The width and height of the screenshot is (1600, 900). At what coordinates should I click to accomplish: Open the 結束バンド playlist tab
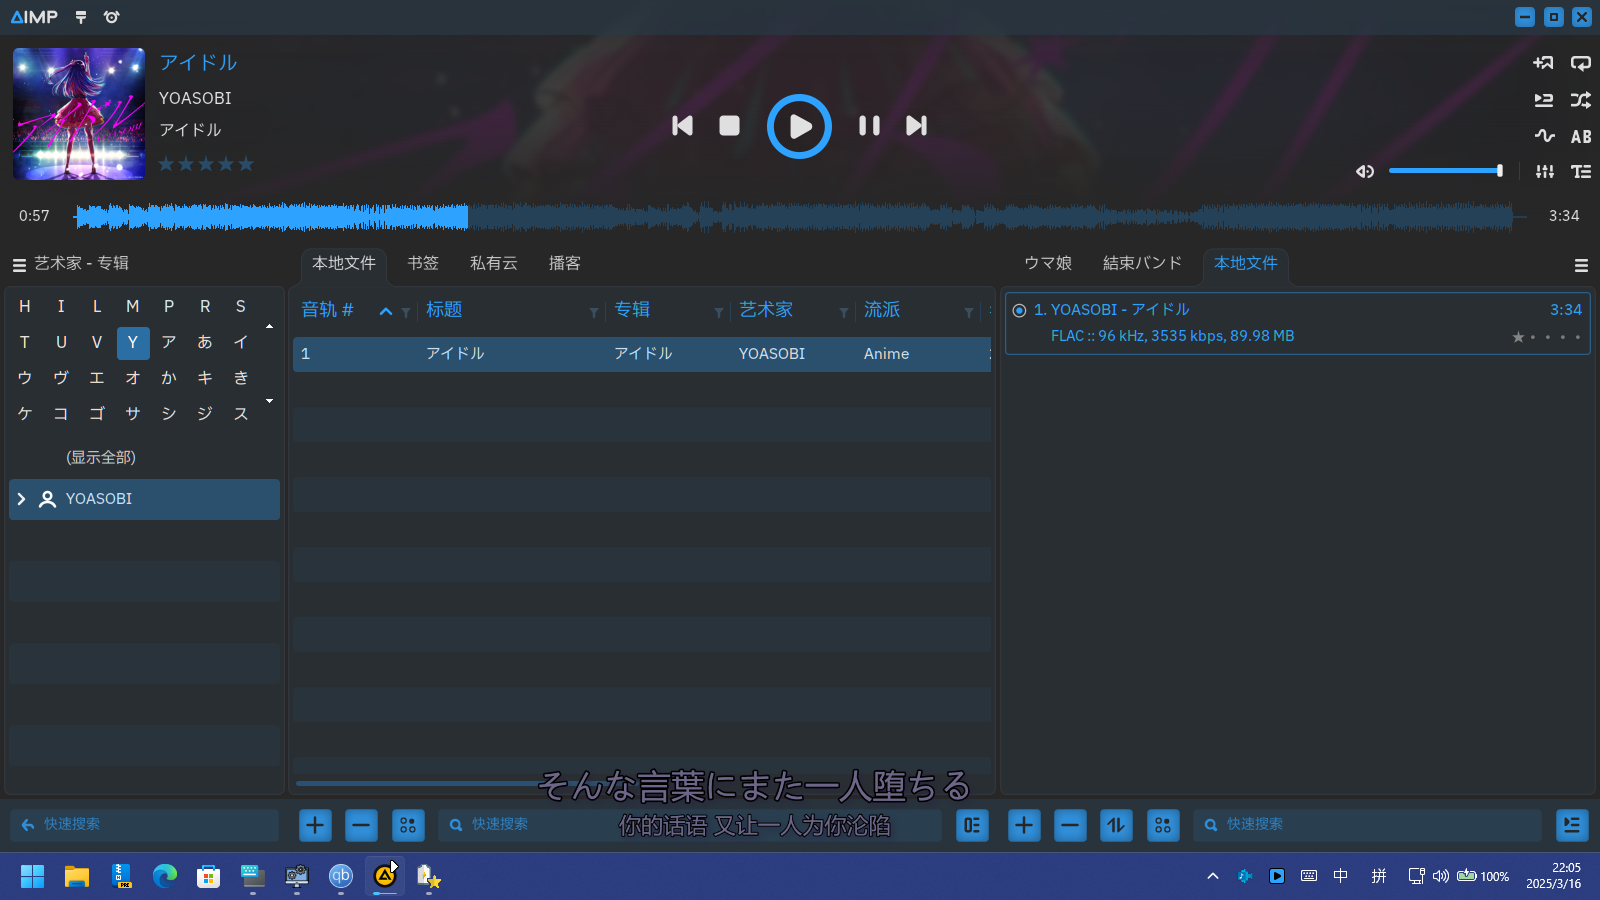click(1142, 264)
